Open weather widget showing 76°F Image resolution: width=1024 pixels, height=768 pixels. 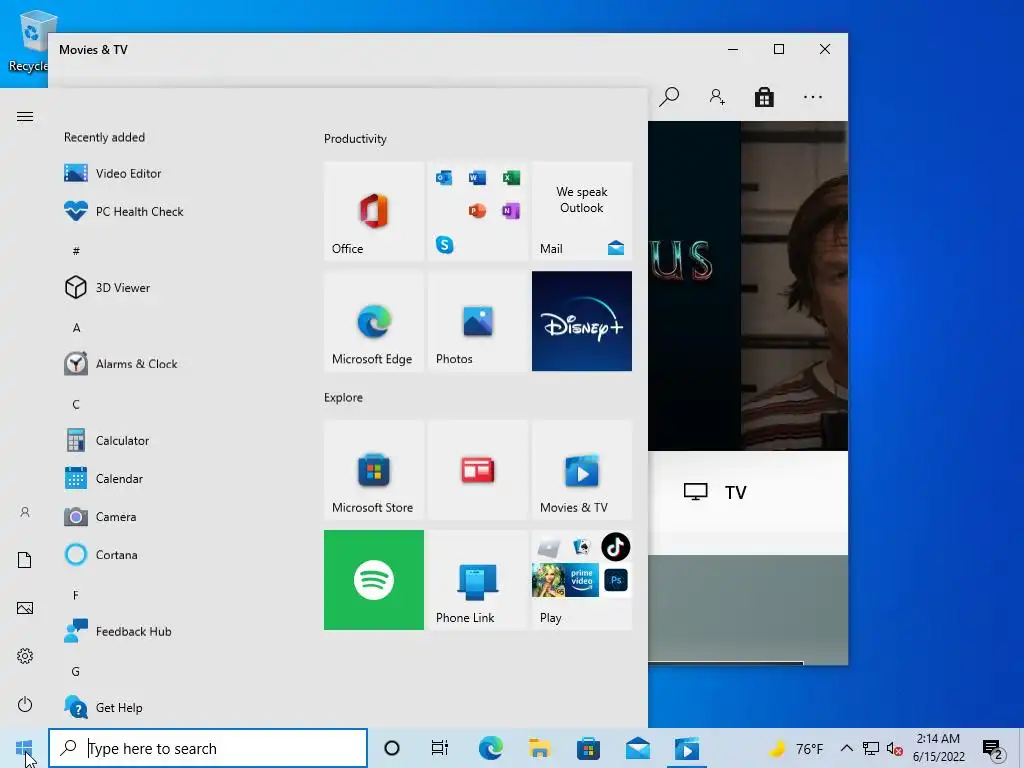coord(796,748)
